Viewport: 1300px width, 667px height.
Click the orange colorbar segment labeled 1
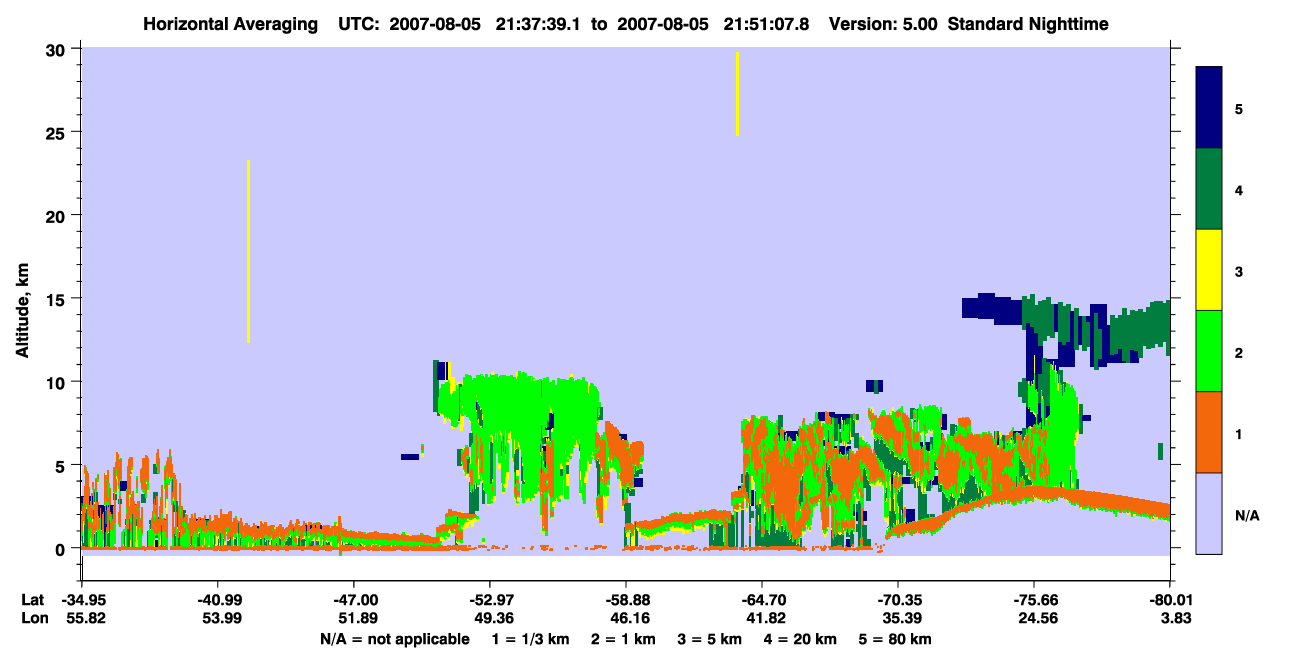[x=1209, y=432]
